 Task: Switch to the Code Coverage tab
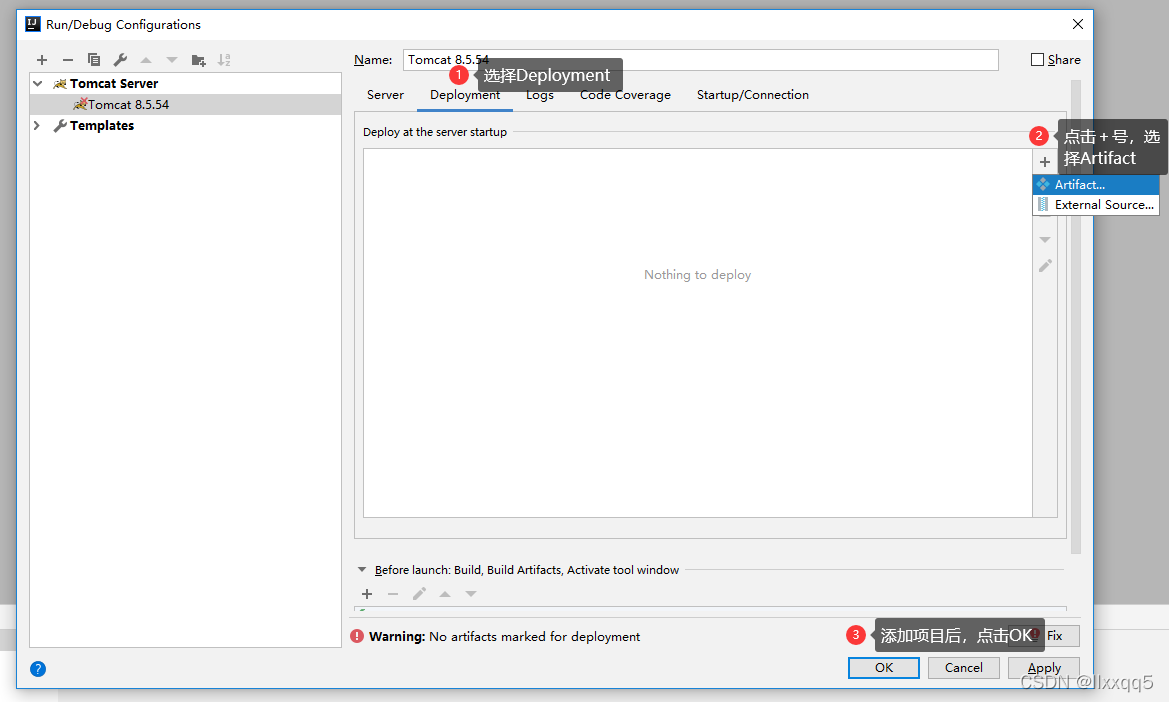pos(626,95)
